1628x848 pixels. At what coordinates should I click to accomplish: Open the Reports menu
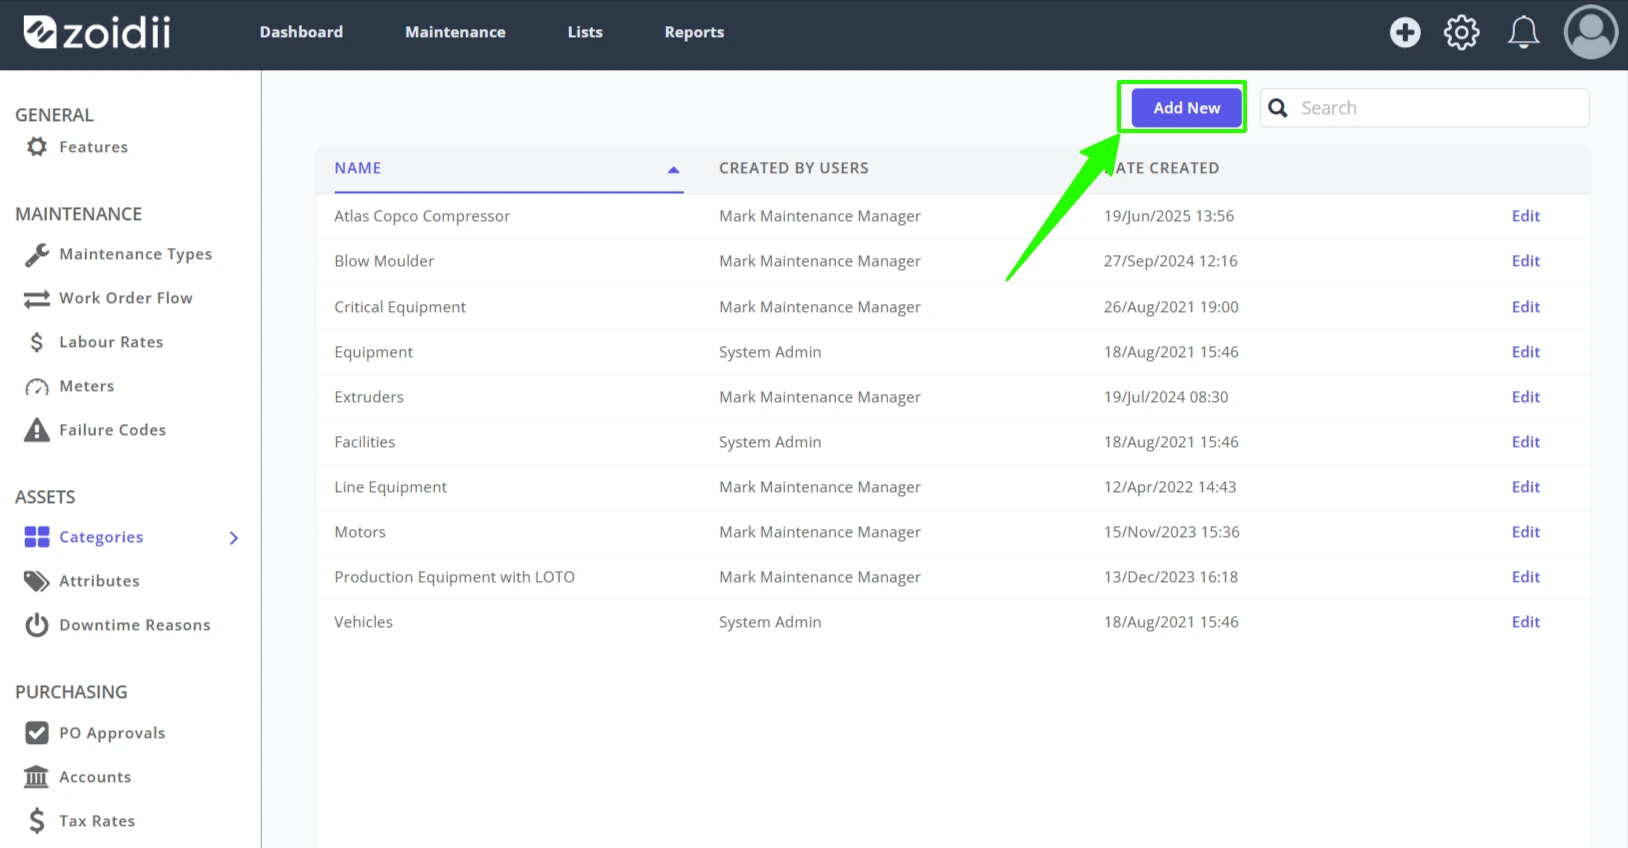point(694,32)
